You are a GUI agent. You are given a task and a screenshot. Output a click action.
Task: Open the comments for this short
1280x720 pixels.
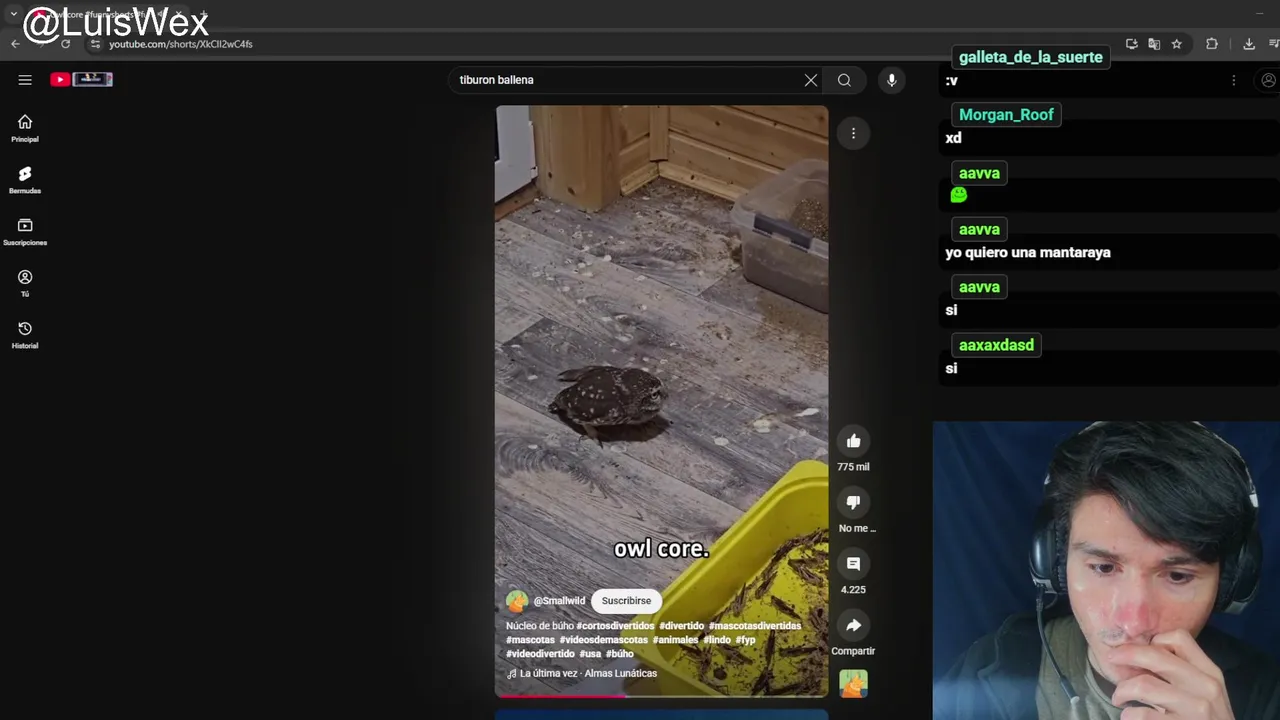(853, 564)
